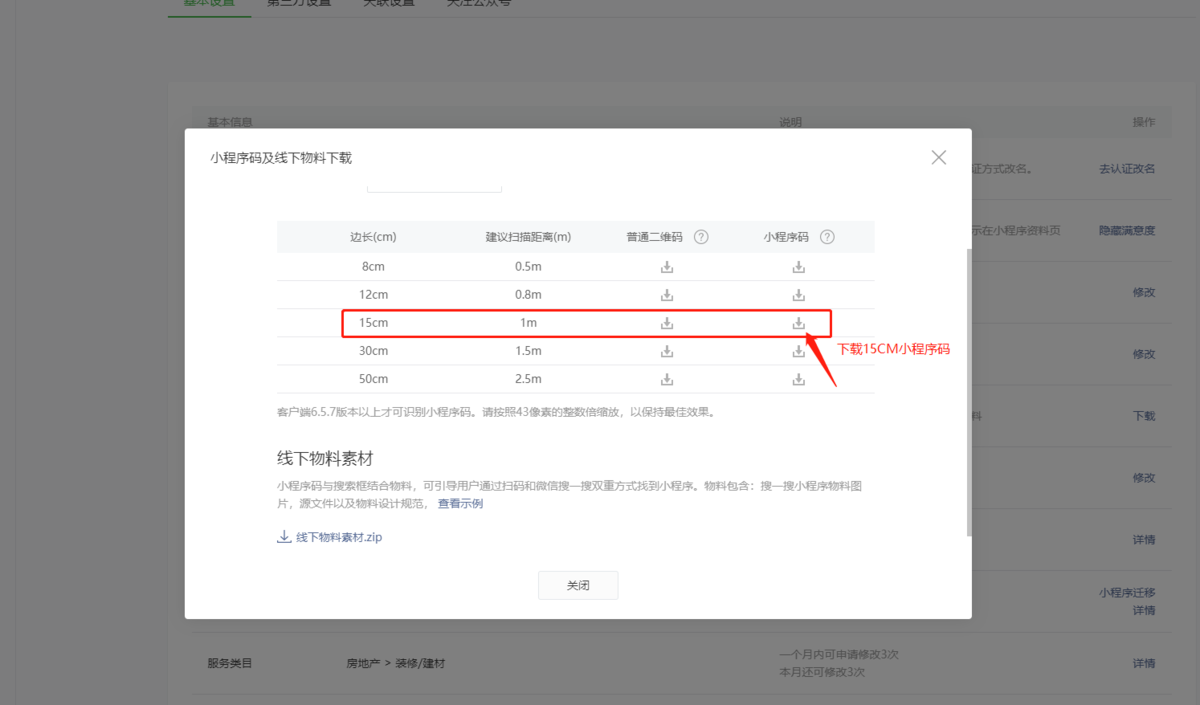This screenshot has width=1200, height=705.
Task: Select the 50cm size cell
Action: (373, 379)
